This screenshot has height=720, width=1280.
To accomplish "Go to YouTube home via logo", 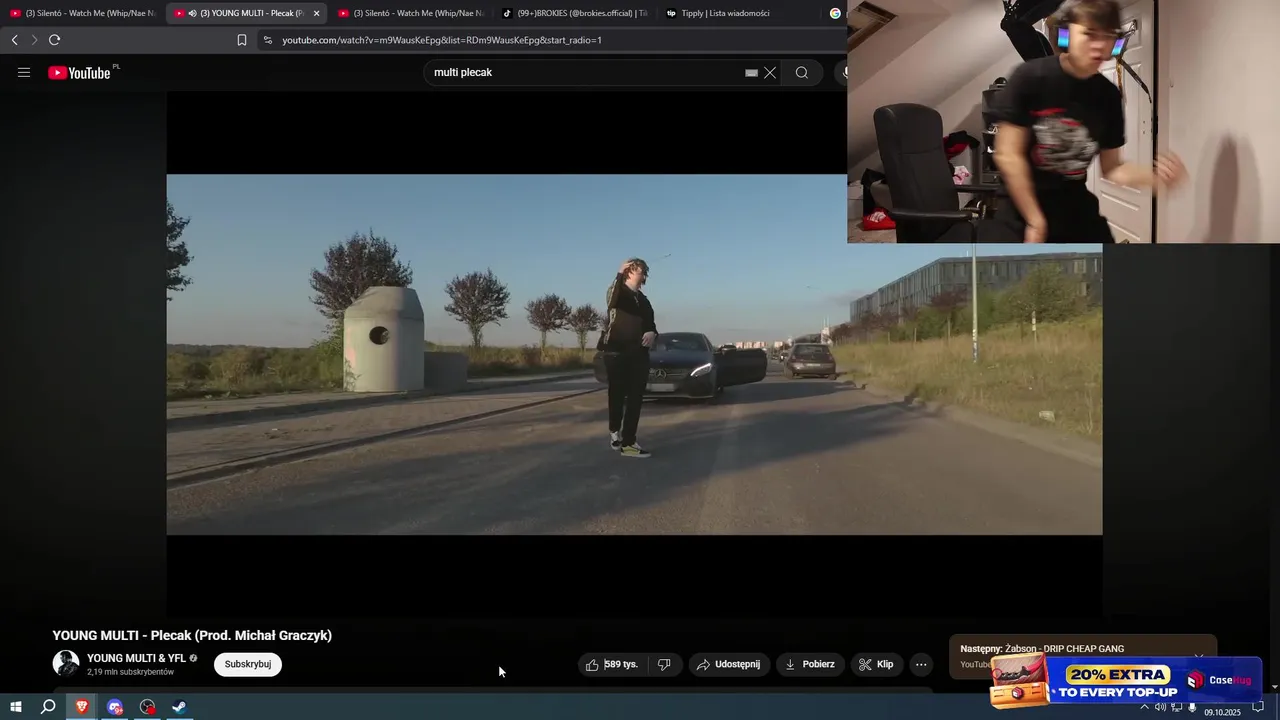I will tap(80, 72).
